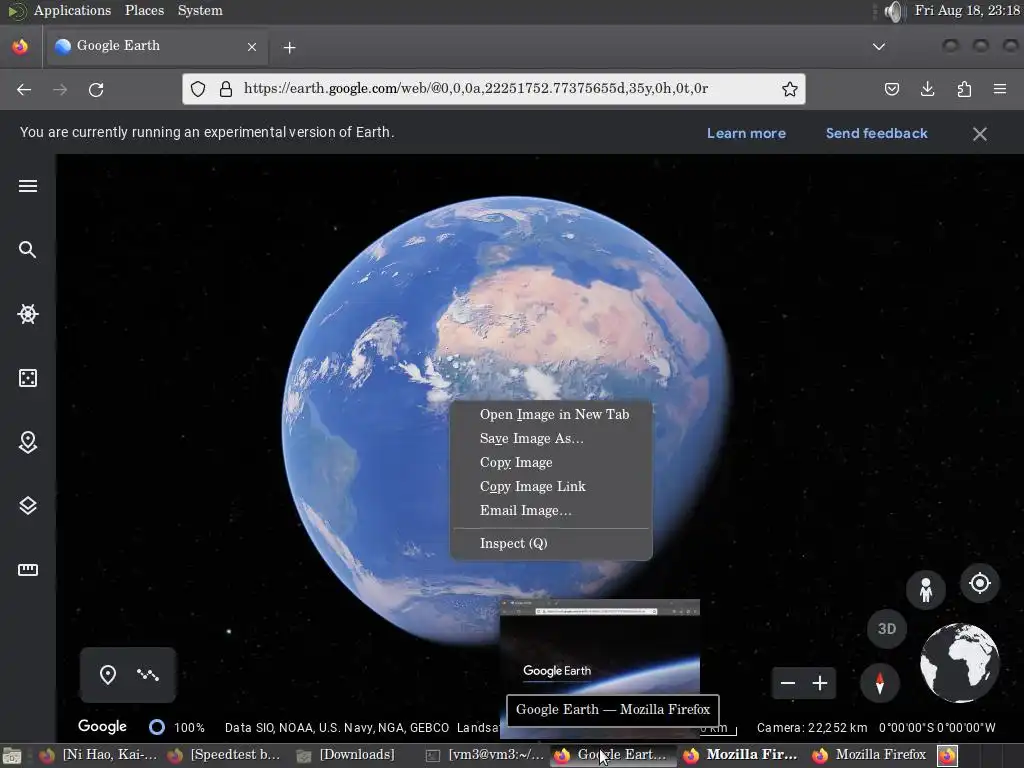
Task: Click the show desktop button
Action: coord(11,756)
